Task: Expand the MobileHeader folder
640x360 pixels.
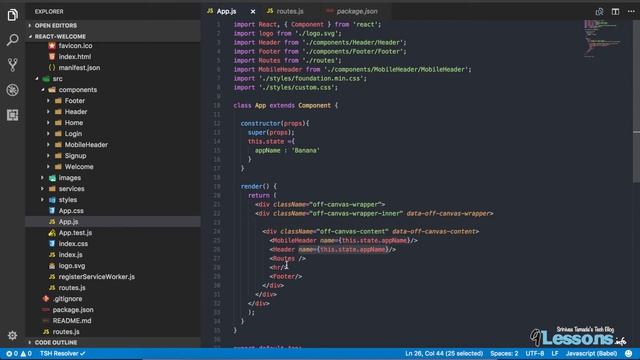Action: click(86, 145)
